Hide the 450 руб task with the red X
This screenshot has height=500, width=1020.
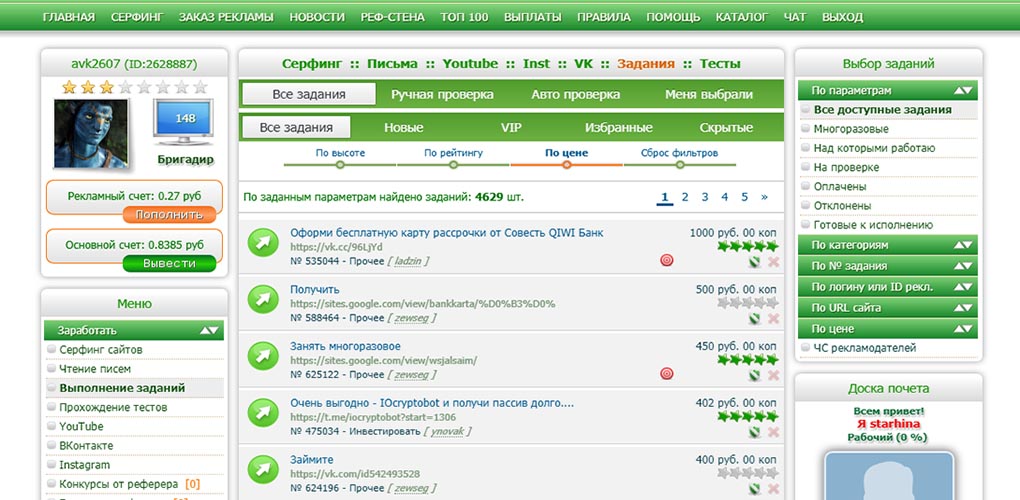(x=773, y=375)
